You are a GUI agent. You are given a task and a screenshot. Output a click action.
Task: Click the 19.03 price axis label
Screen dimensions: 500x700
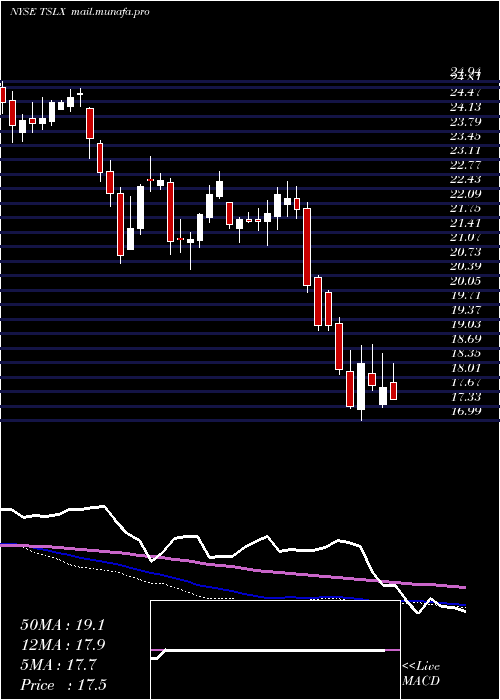tap(465, 325)
